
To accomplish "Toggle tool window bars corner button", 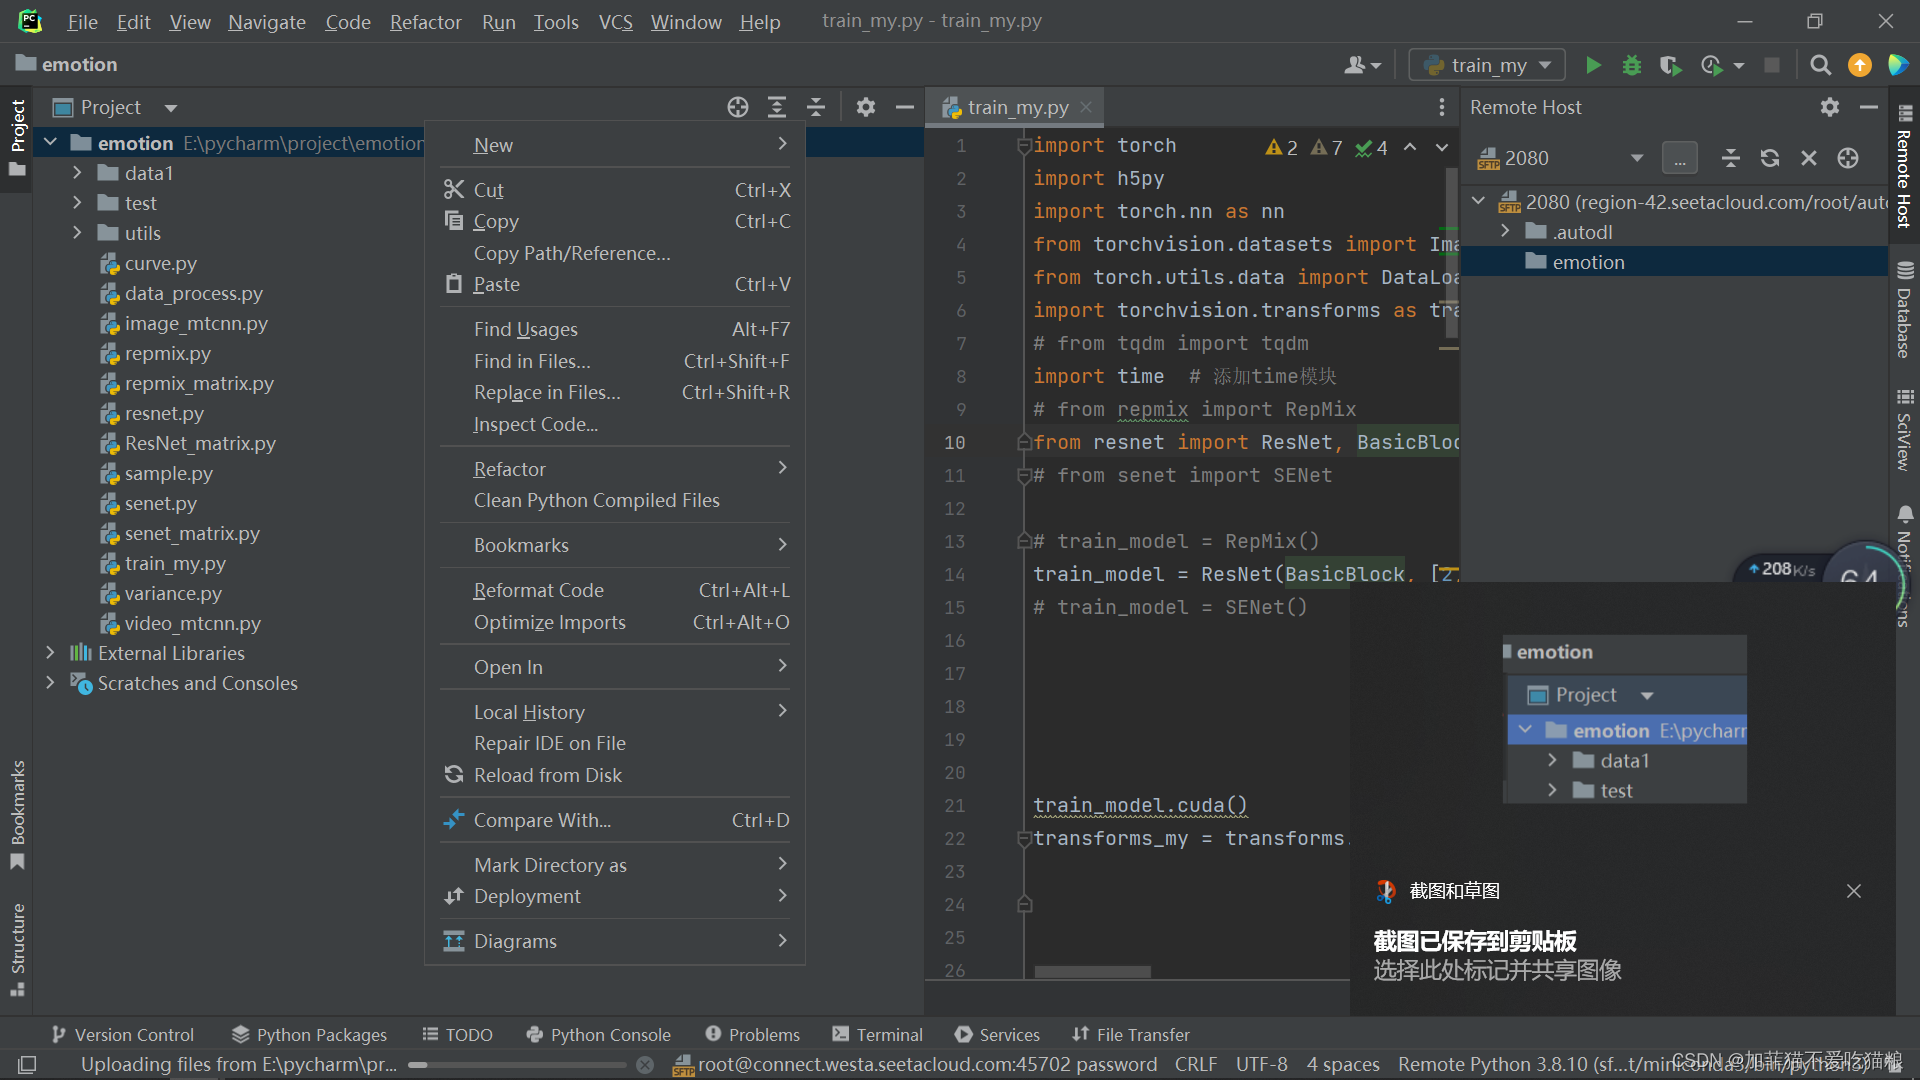I will pos(27,1065).
